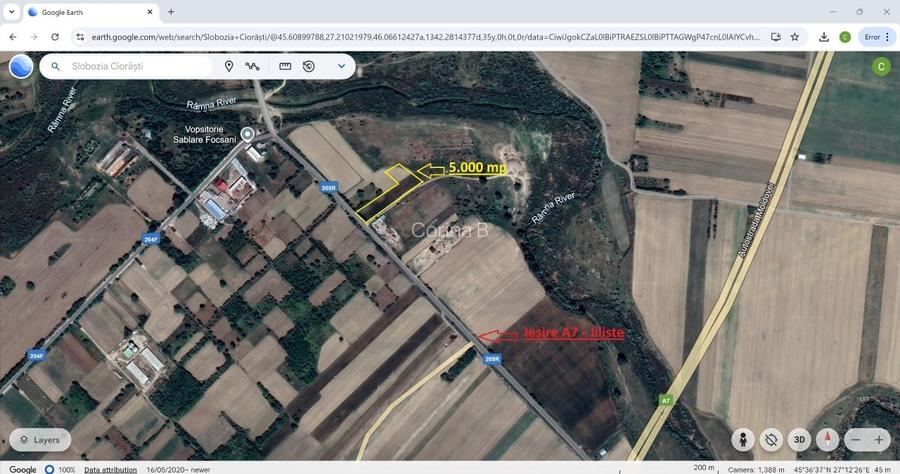The width and height of the screenshot is (900, 474).
Task: Click the search magnifier icon
Action: click(56, 67)
